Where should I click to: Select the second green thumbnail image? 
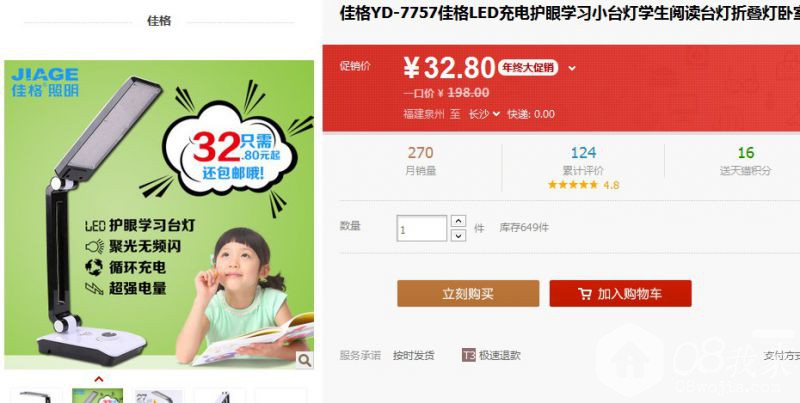[97, 396]
